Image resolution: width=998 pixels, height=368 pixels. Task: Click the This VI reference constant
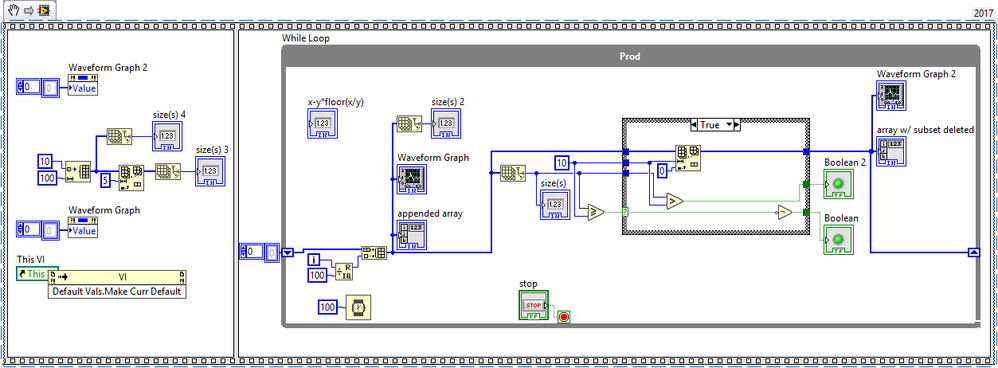32,275
